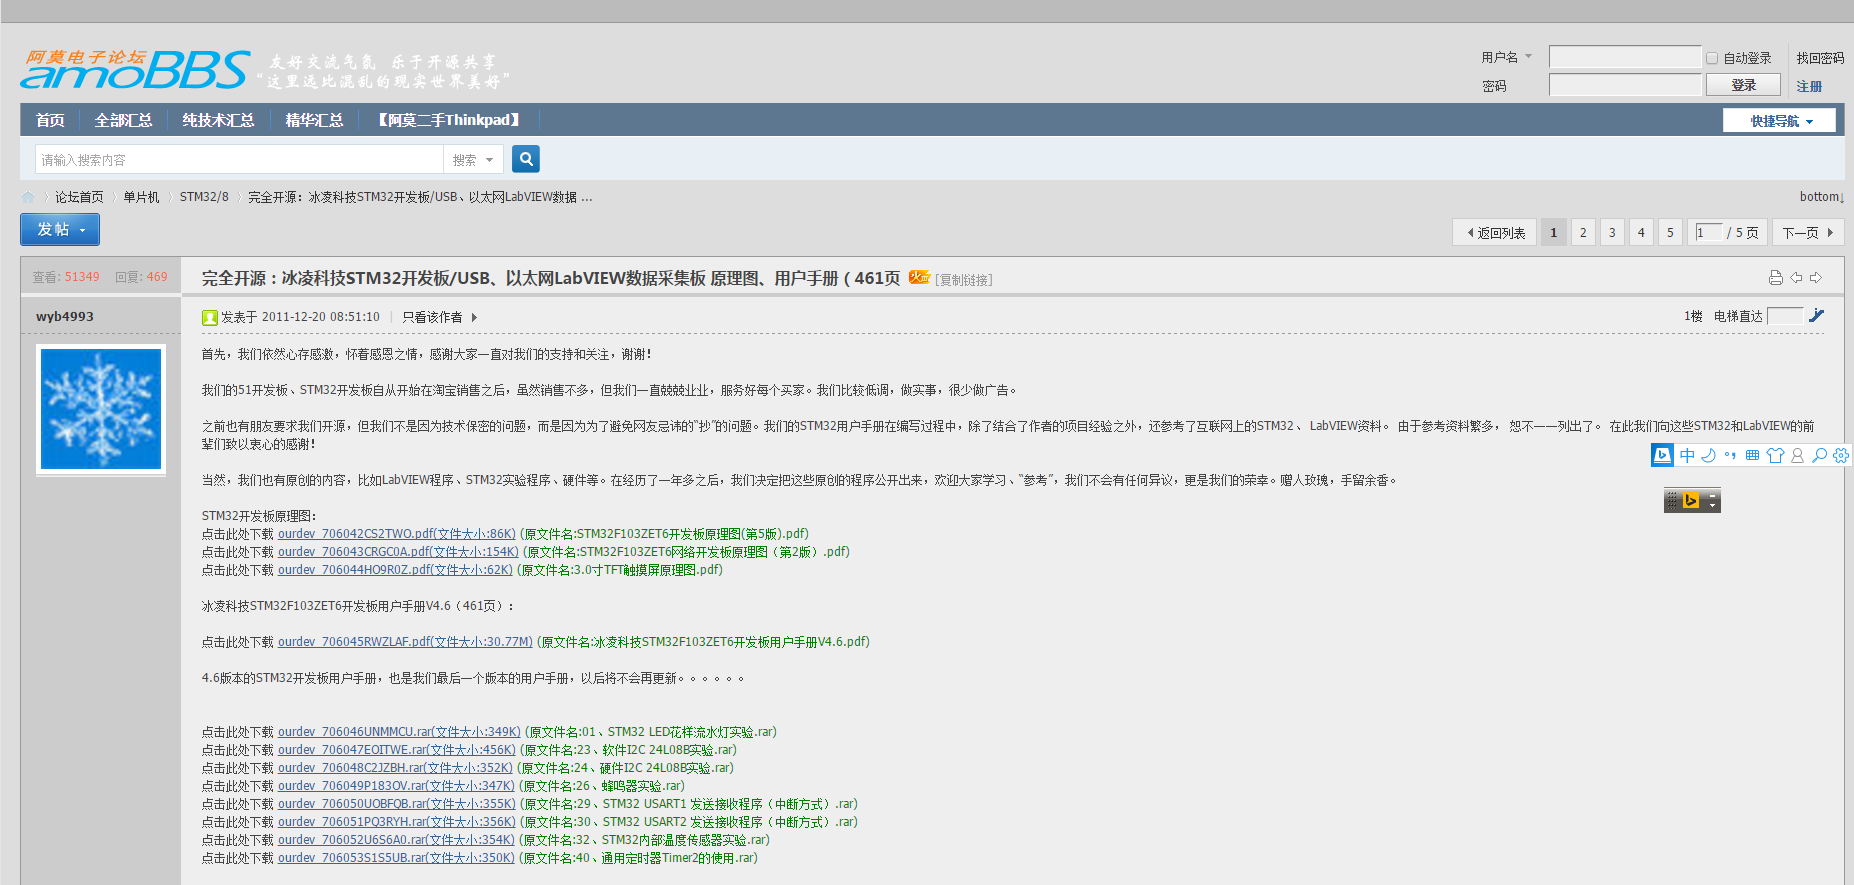Click the green poster status icon
The height and width of the screenshot is (885, 1854).
point(210,317)
